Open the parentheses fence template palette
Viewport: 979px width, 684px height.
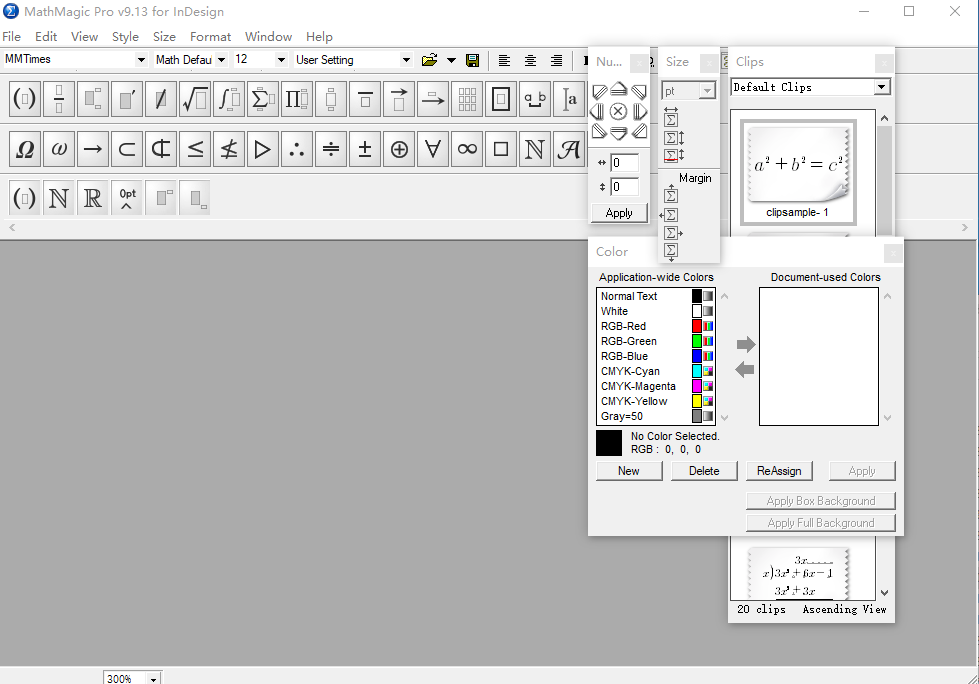[x=25, y=99]
